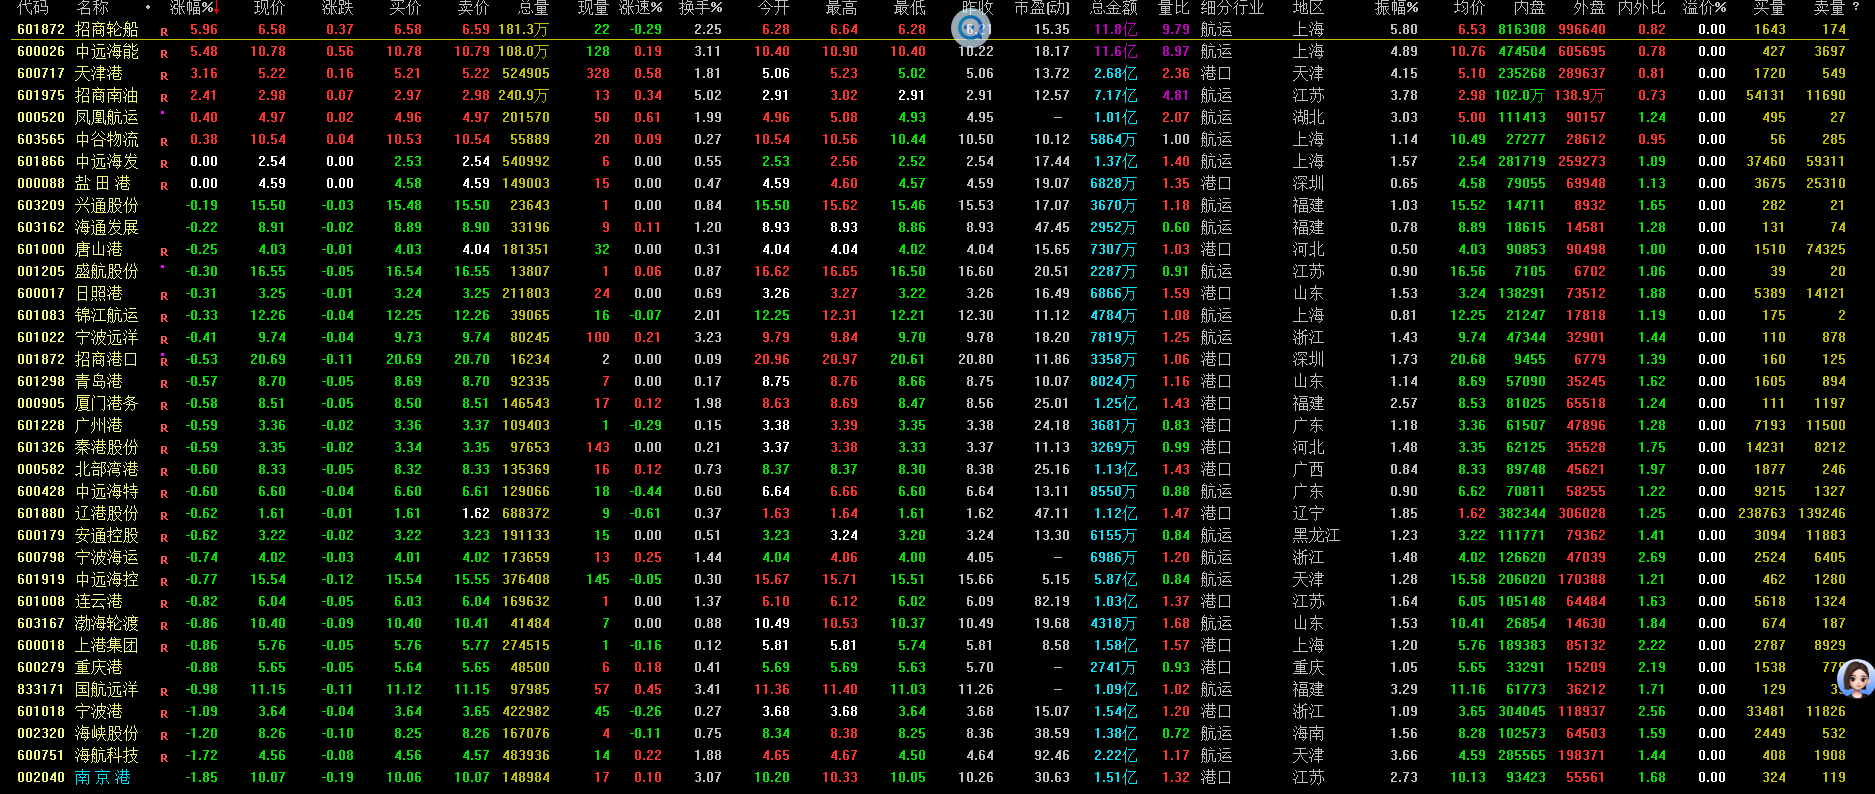Select stock code 603162

point(41,228)
